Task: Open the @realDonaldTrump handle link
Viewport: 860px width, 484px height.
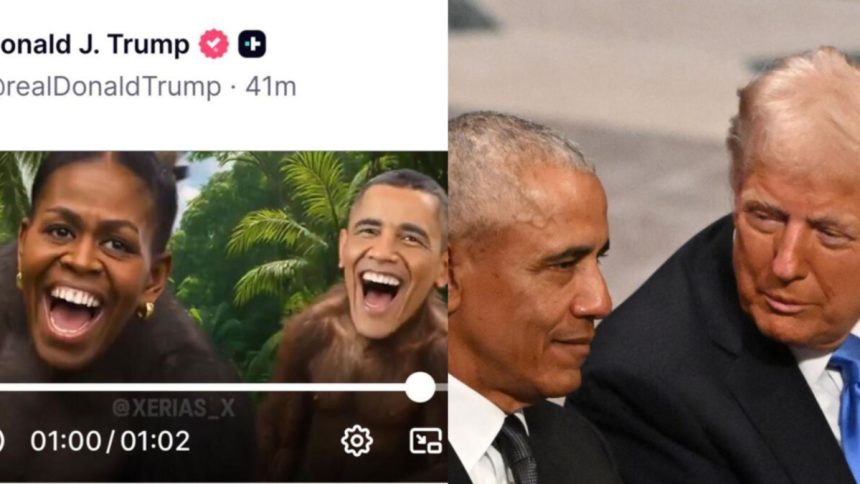Action: pos(110,87)
